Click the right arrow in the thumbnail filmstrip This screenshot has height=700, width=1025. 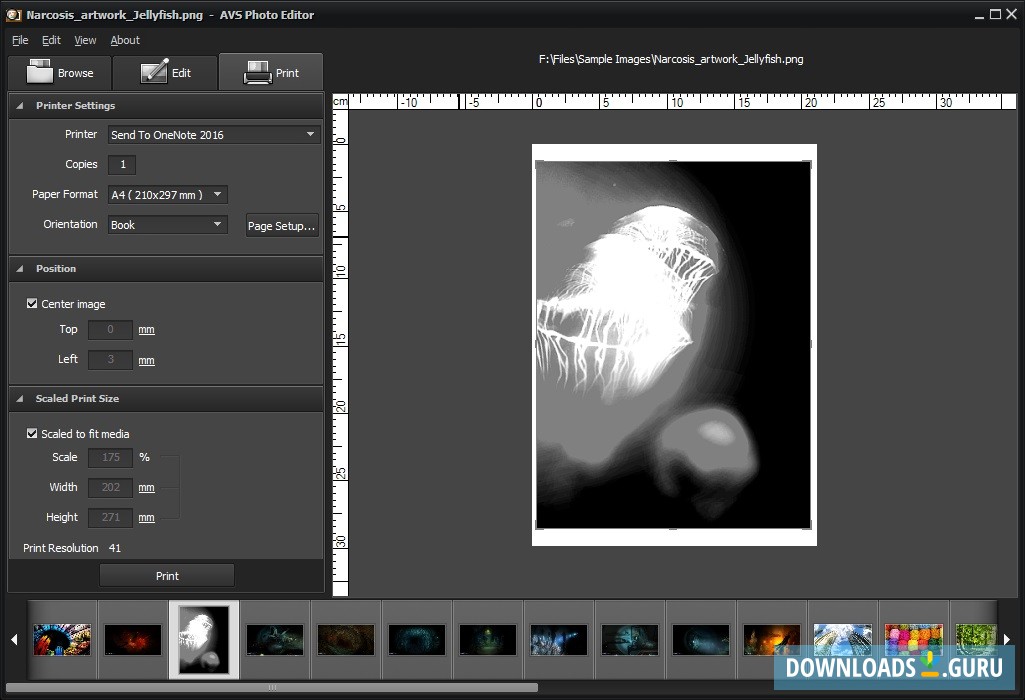[1008, 640]
